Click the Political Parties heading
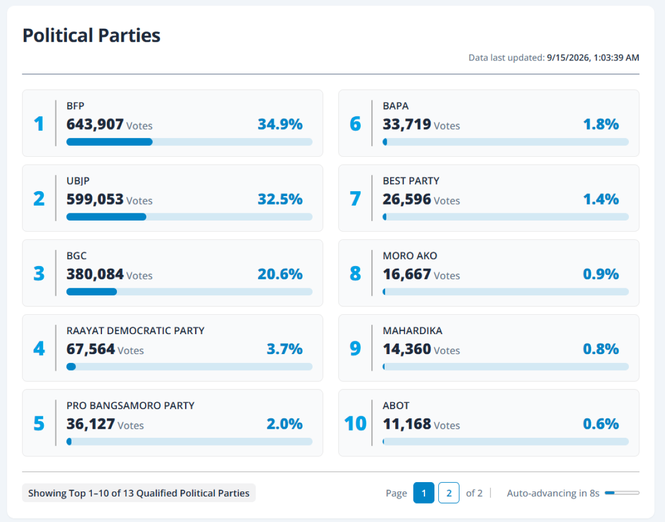665x522 pixels. (x=91, y=35)
